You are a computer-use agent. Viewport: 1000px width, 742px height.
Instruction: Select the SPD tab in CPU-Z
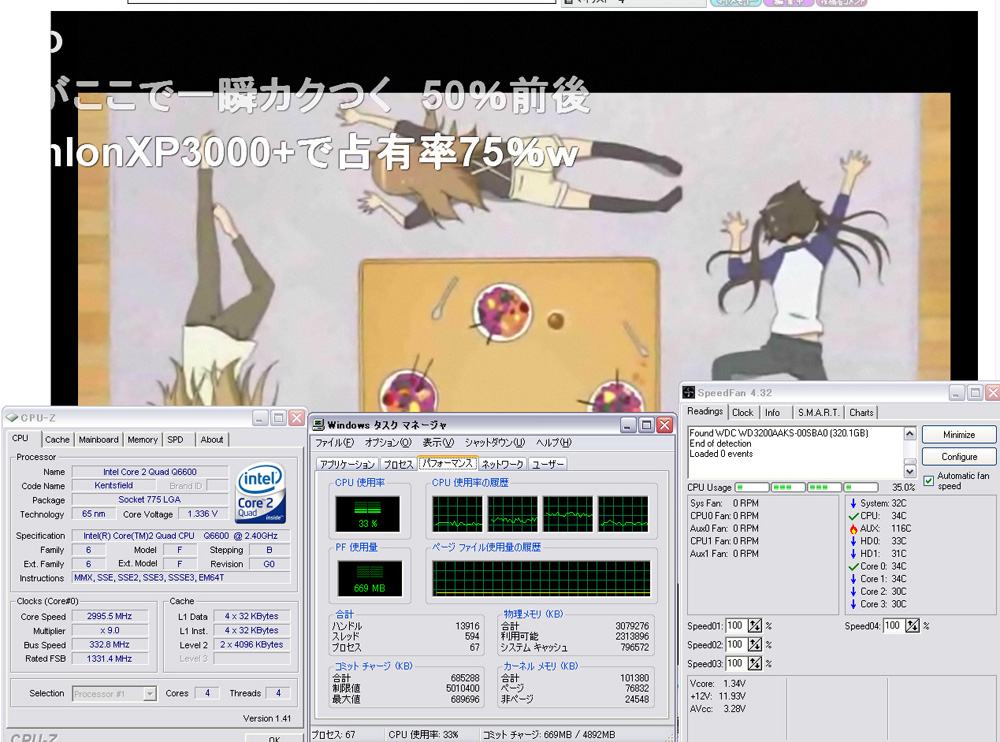(175, 440)
